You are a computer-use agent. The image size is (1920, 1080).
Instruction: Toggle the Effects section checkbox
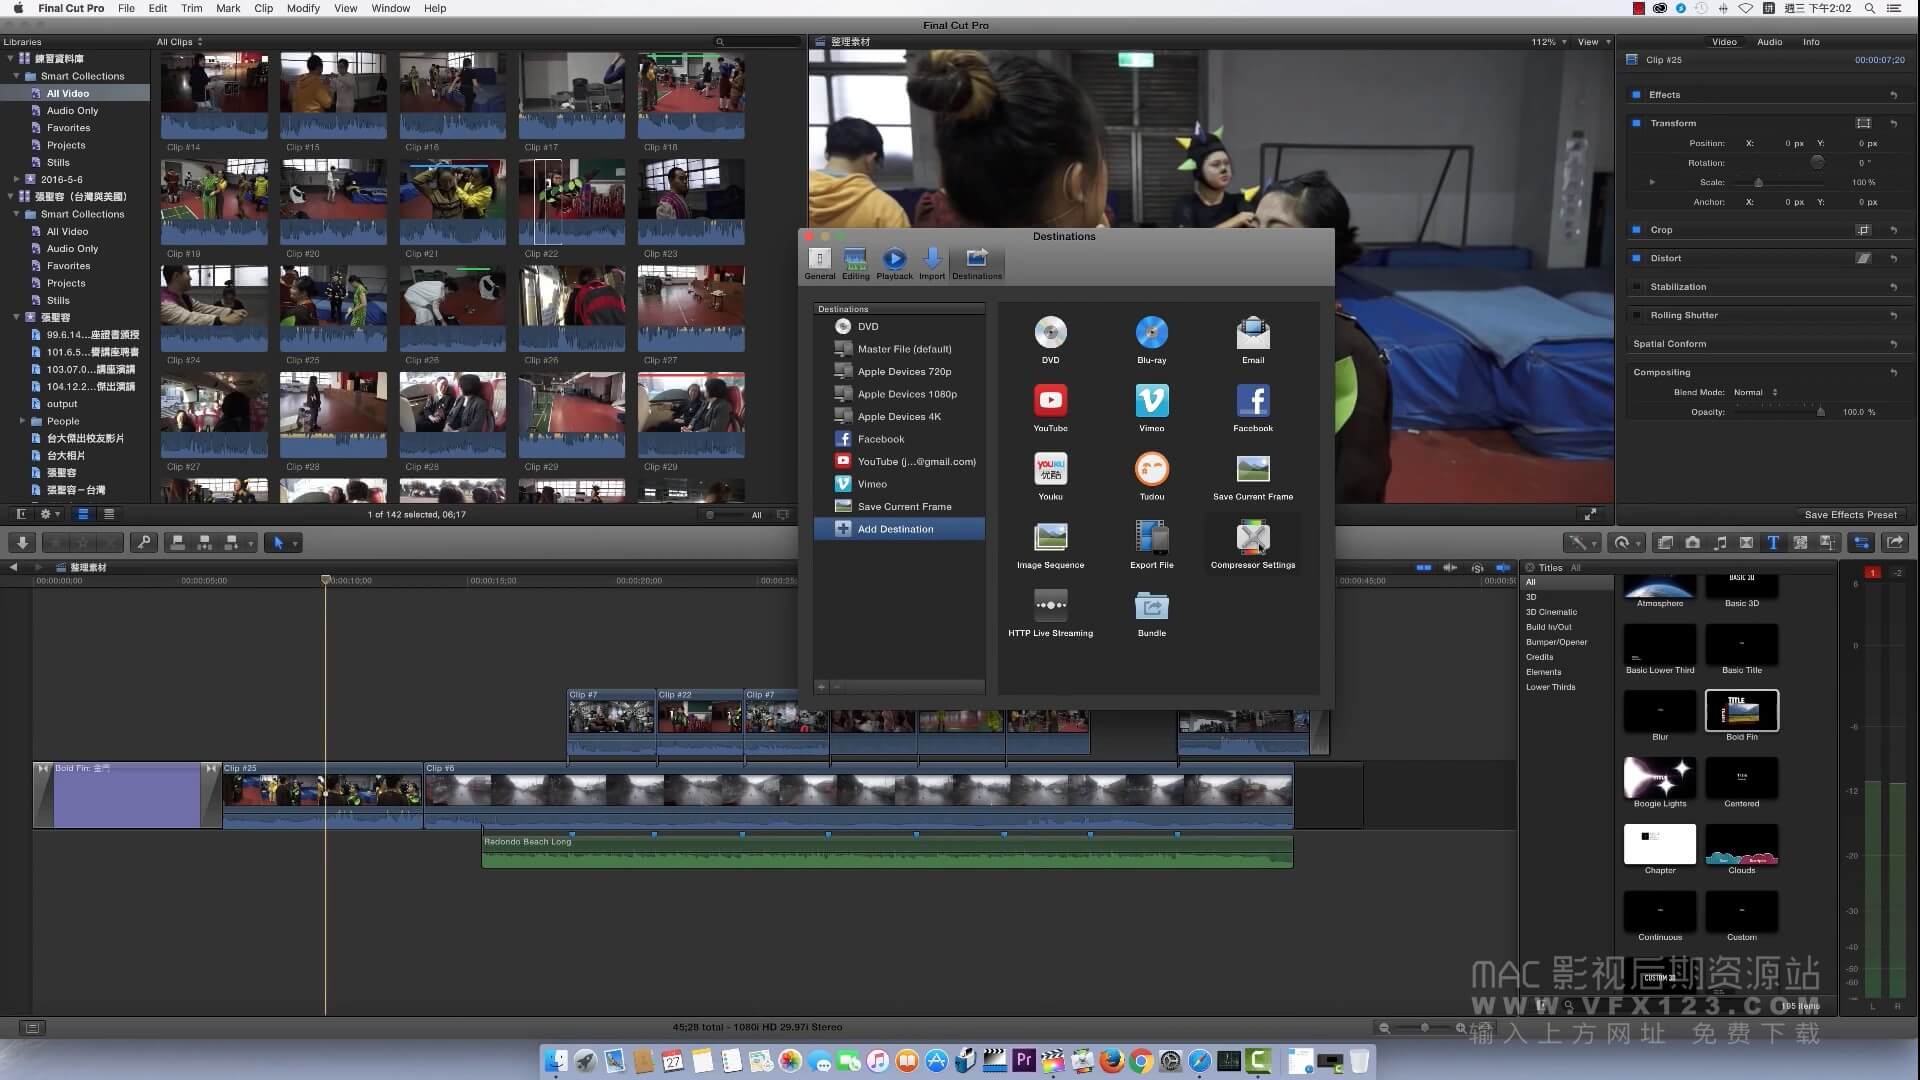1636,95
